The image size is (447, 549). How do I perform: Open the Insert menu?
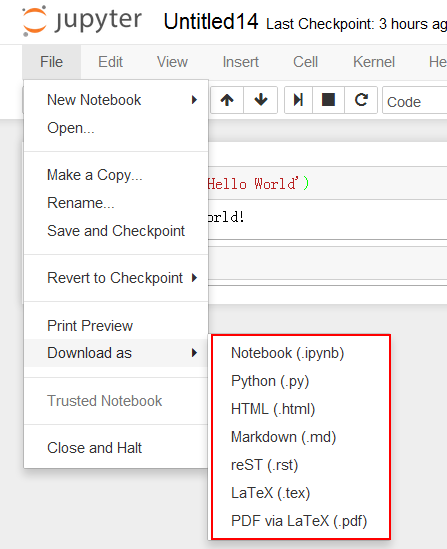tap(241, 62)
